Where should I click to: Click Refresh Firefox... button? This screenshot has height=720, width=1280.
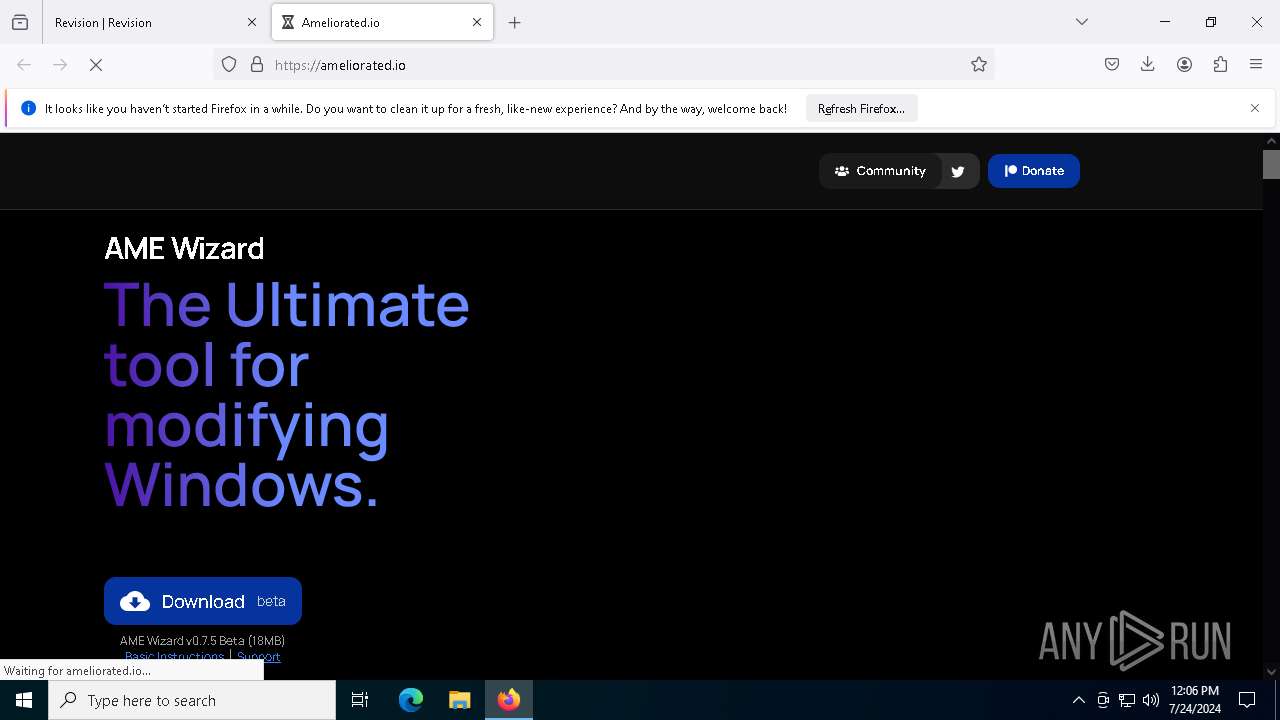click(861, 108)
